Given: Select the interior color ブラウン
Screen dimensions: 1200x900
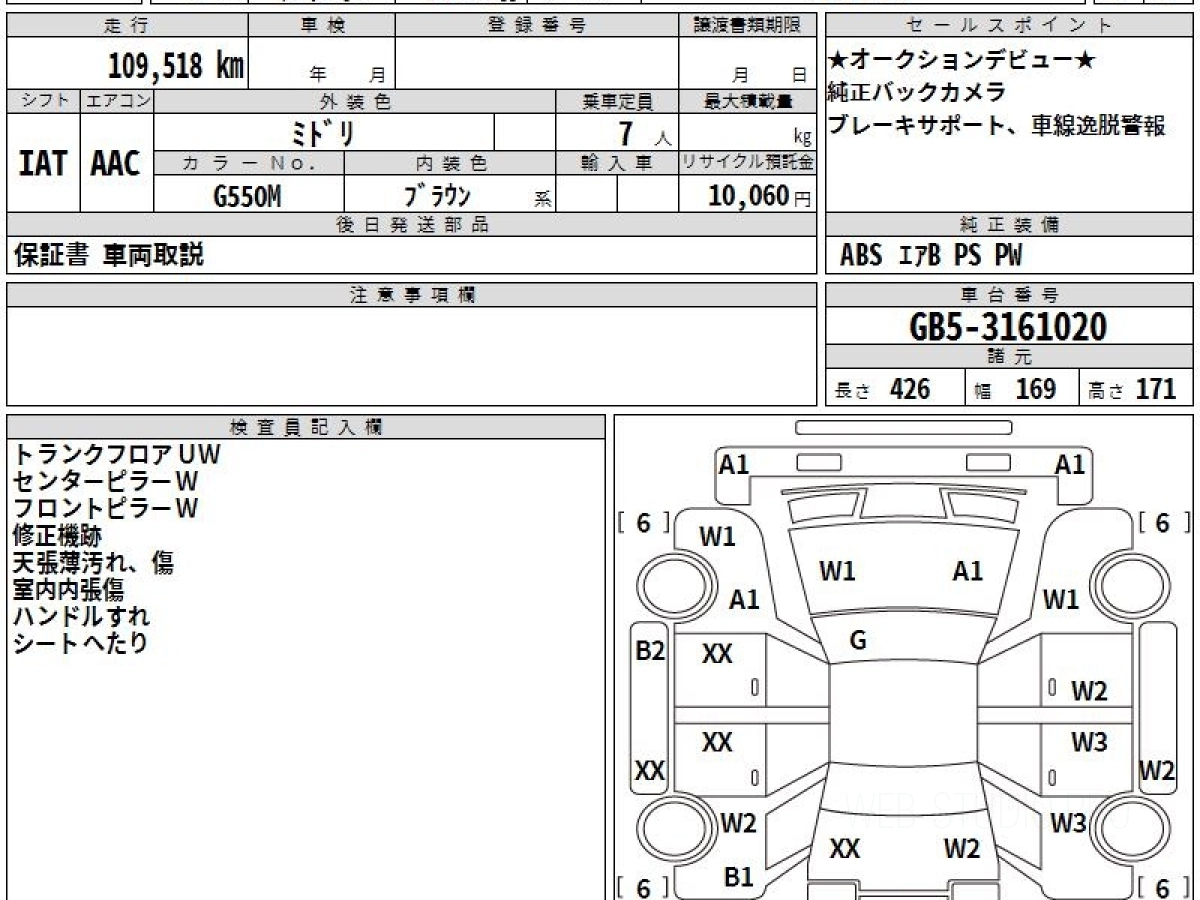Looking at the screenshot, I should click(x=438, y=195).
